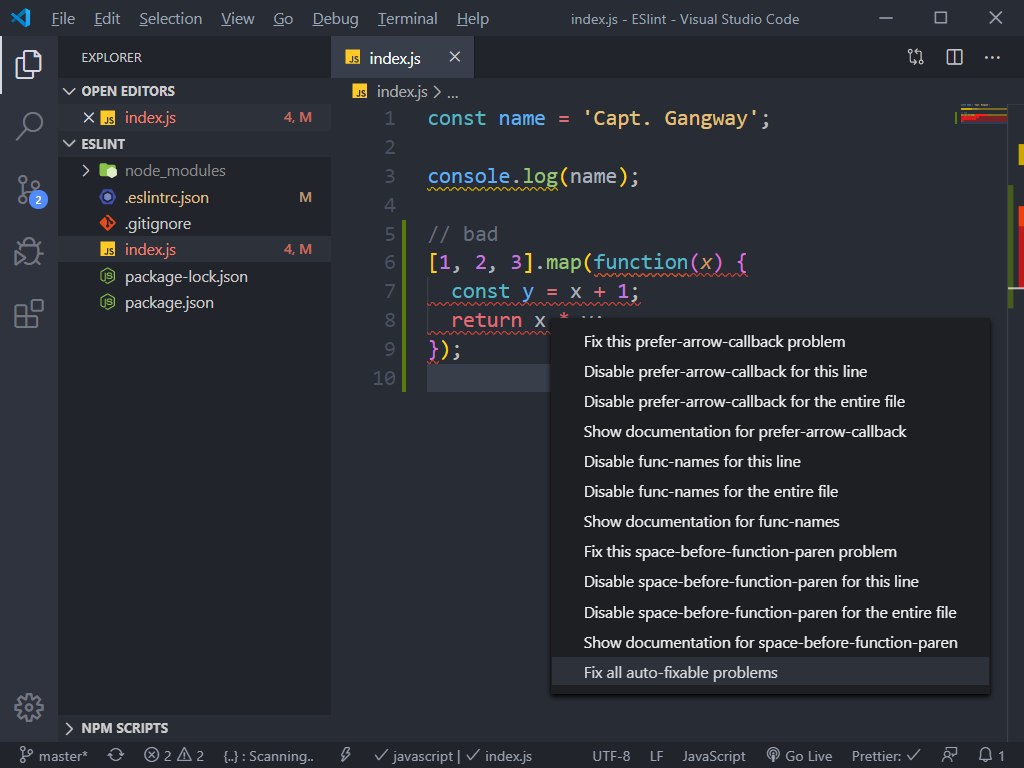Collapse the Open Editors section
1024x768 pixels.
coord(195,91)
